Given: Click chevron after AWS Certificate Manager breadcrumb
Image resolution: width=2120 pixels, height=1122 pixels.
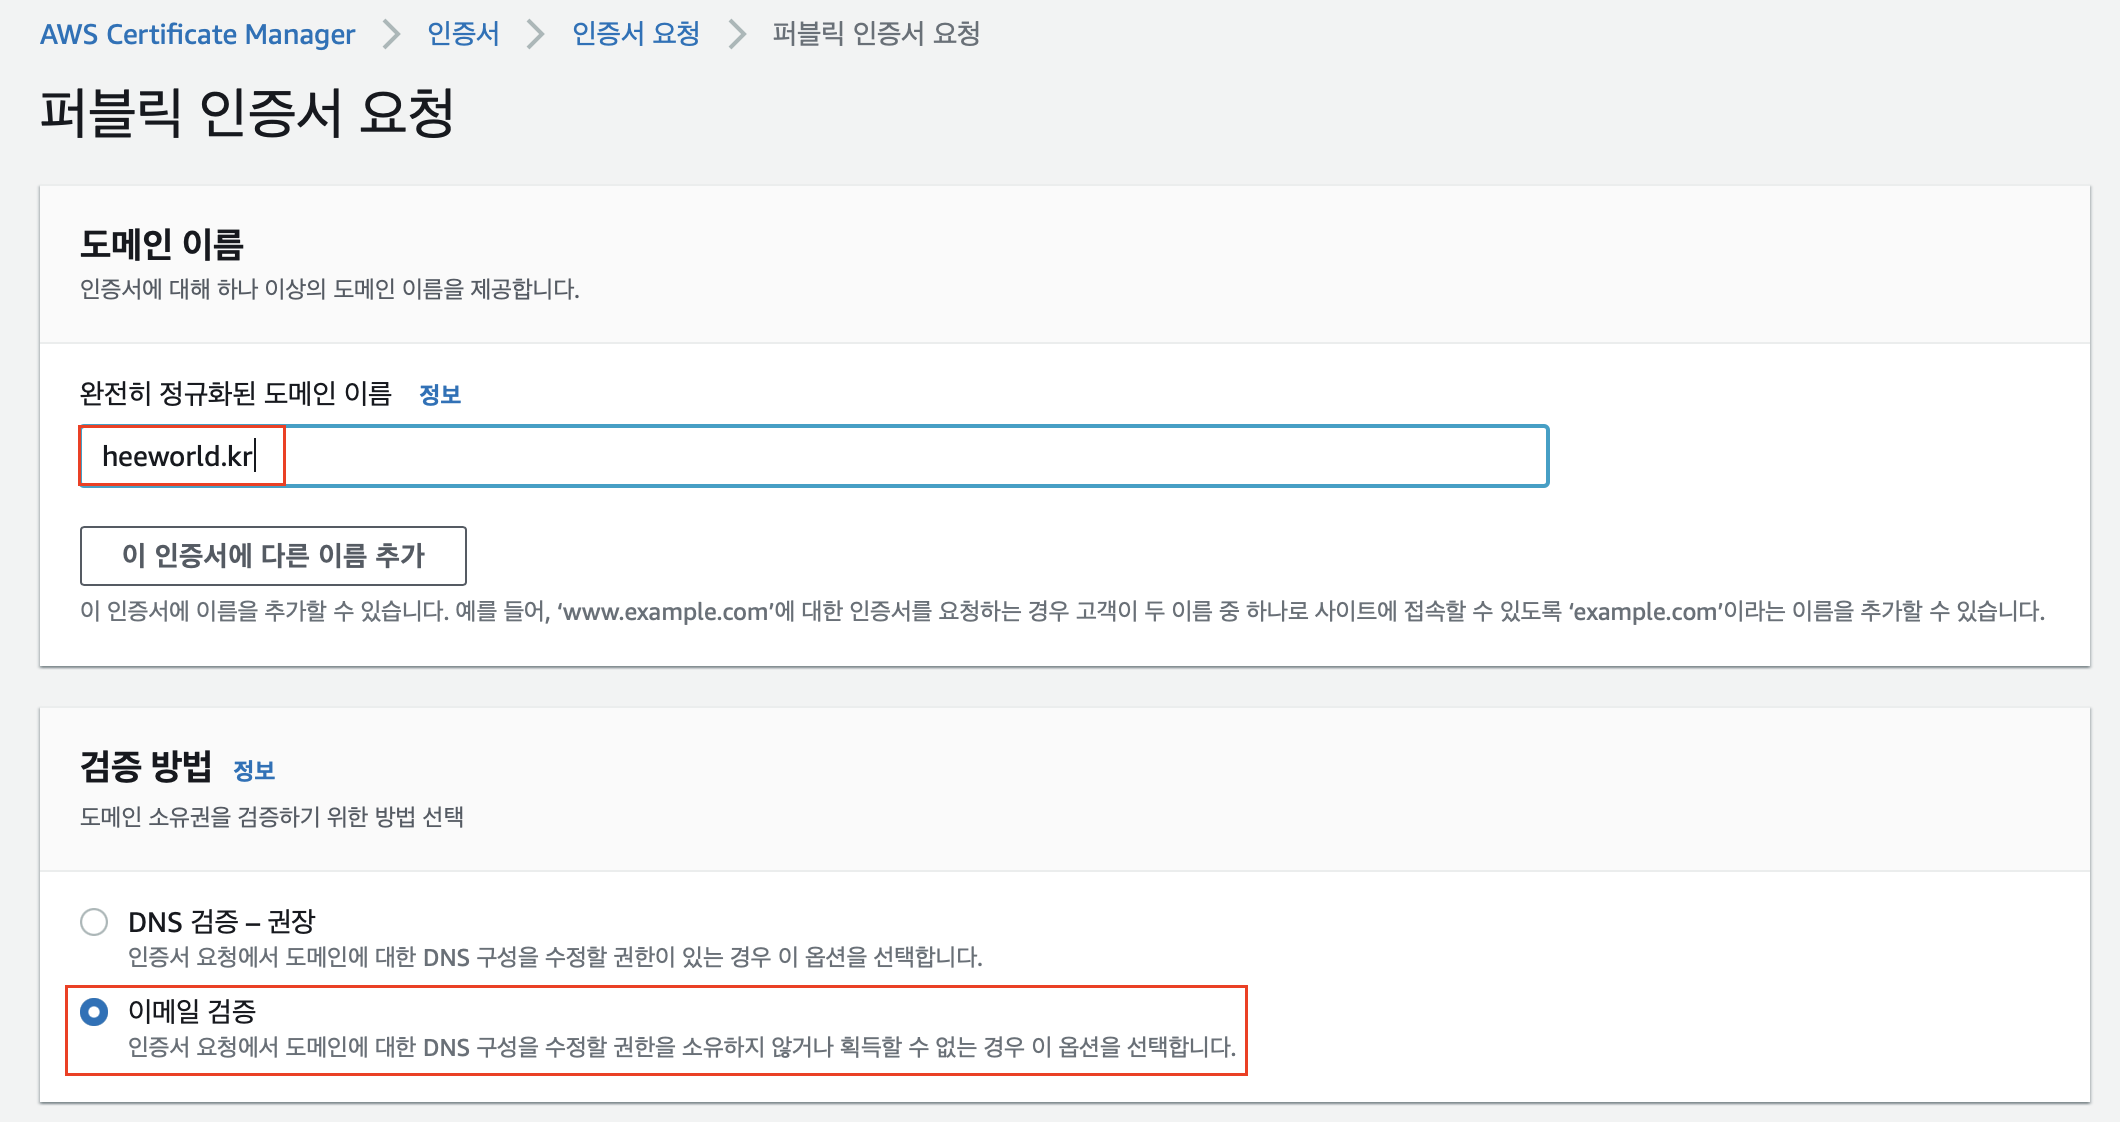Looking at the screenshot, I should coord(391,35).
